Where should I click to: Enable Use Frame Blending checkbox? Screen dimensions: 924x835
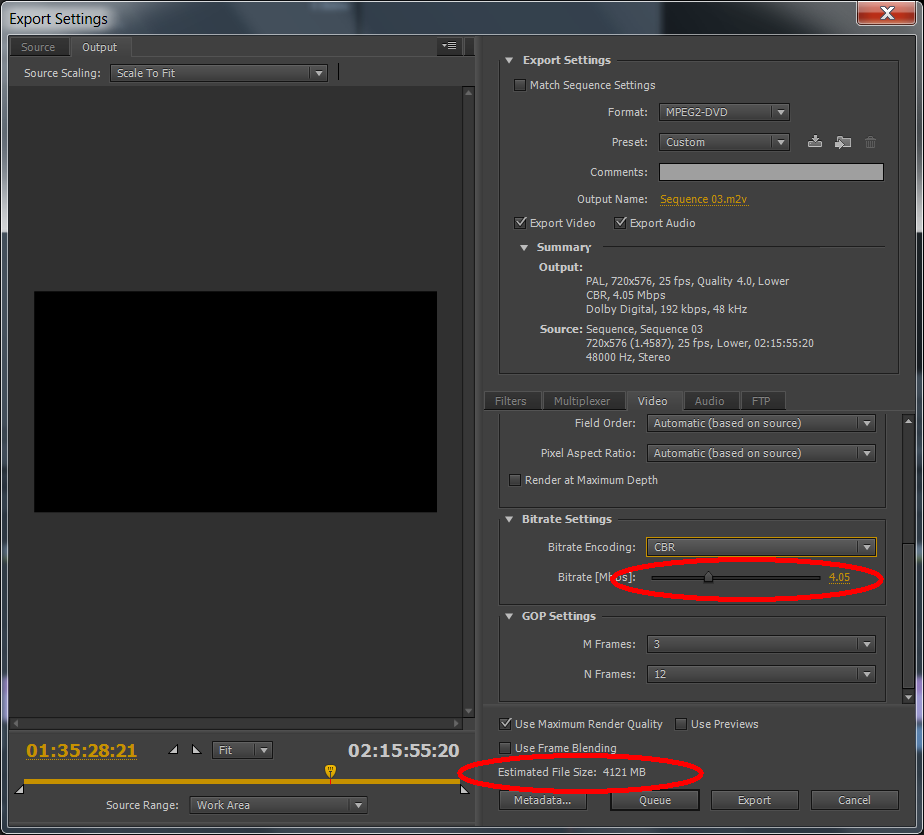click(x=505, y=748)
